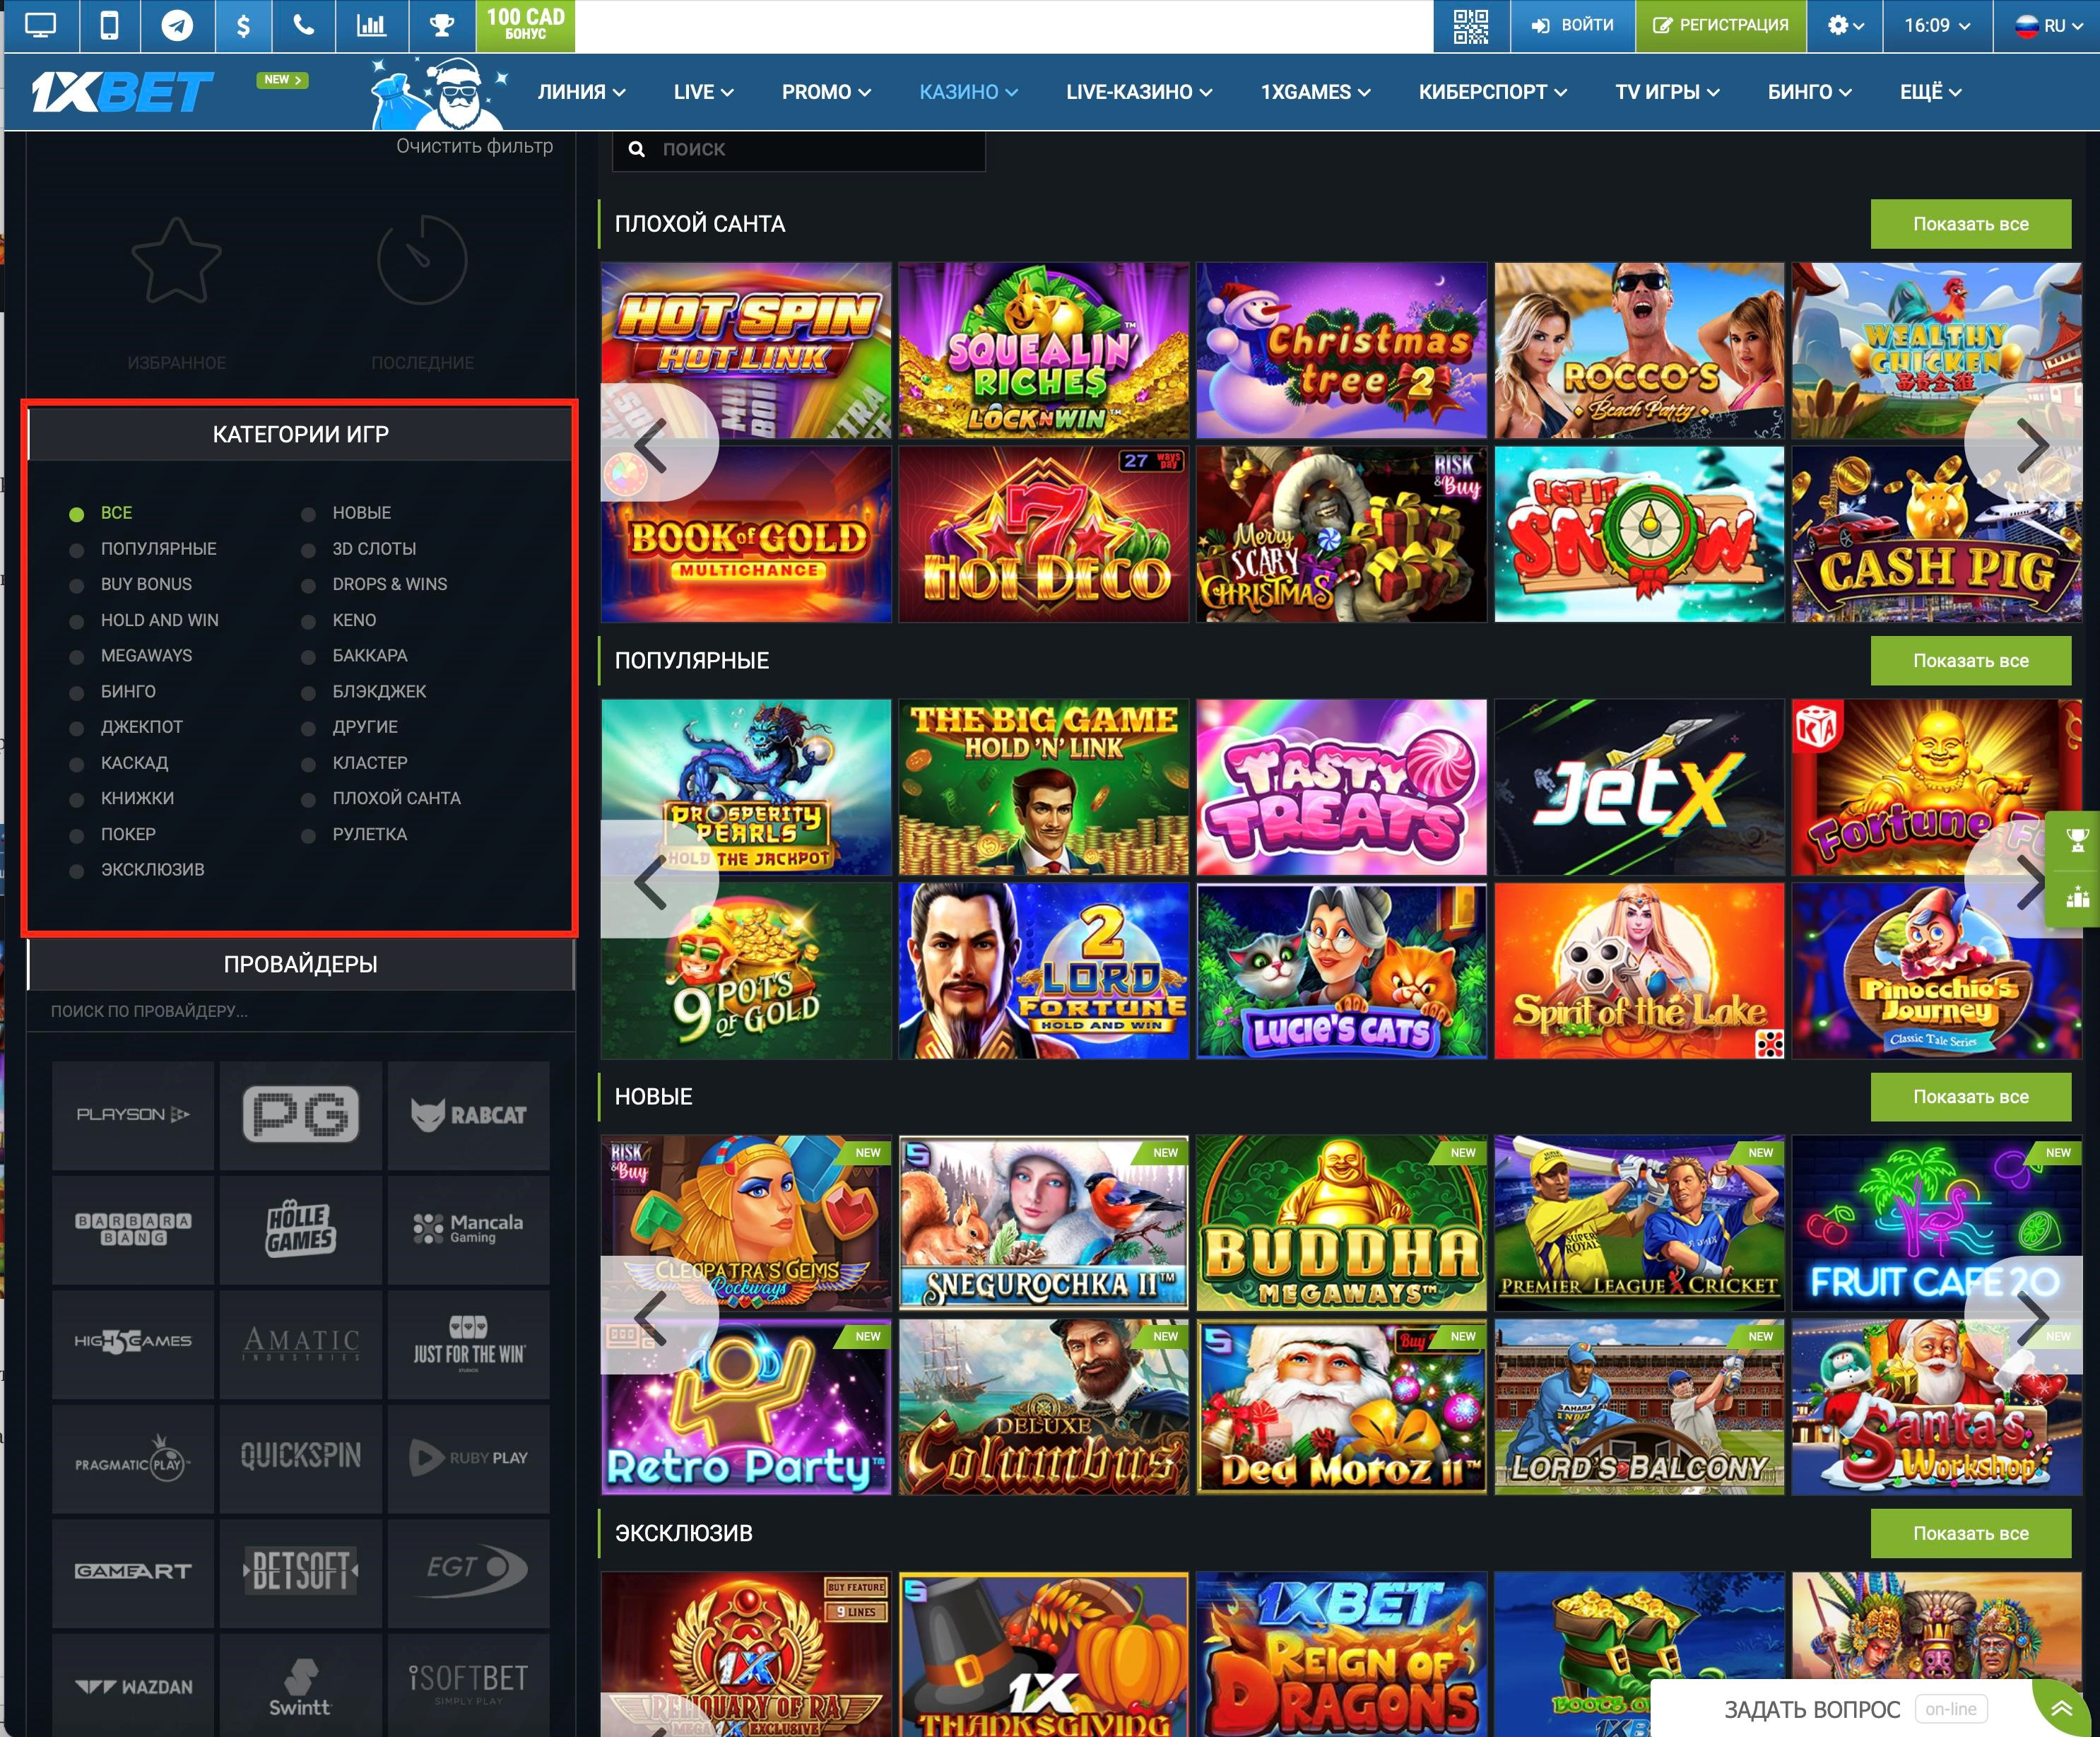Select the НОВЫЕ category radio button
2100x1737 pixels.
point(308,514)
